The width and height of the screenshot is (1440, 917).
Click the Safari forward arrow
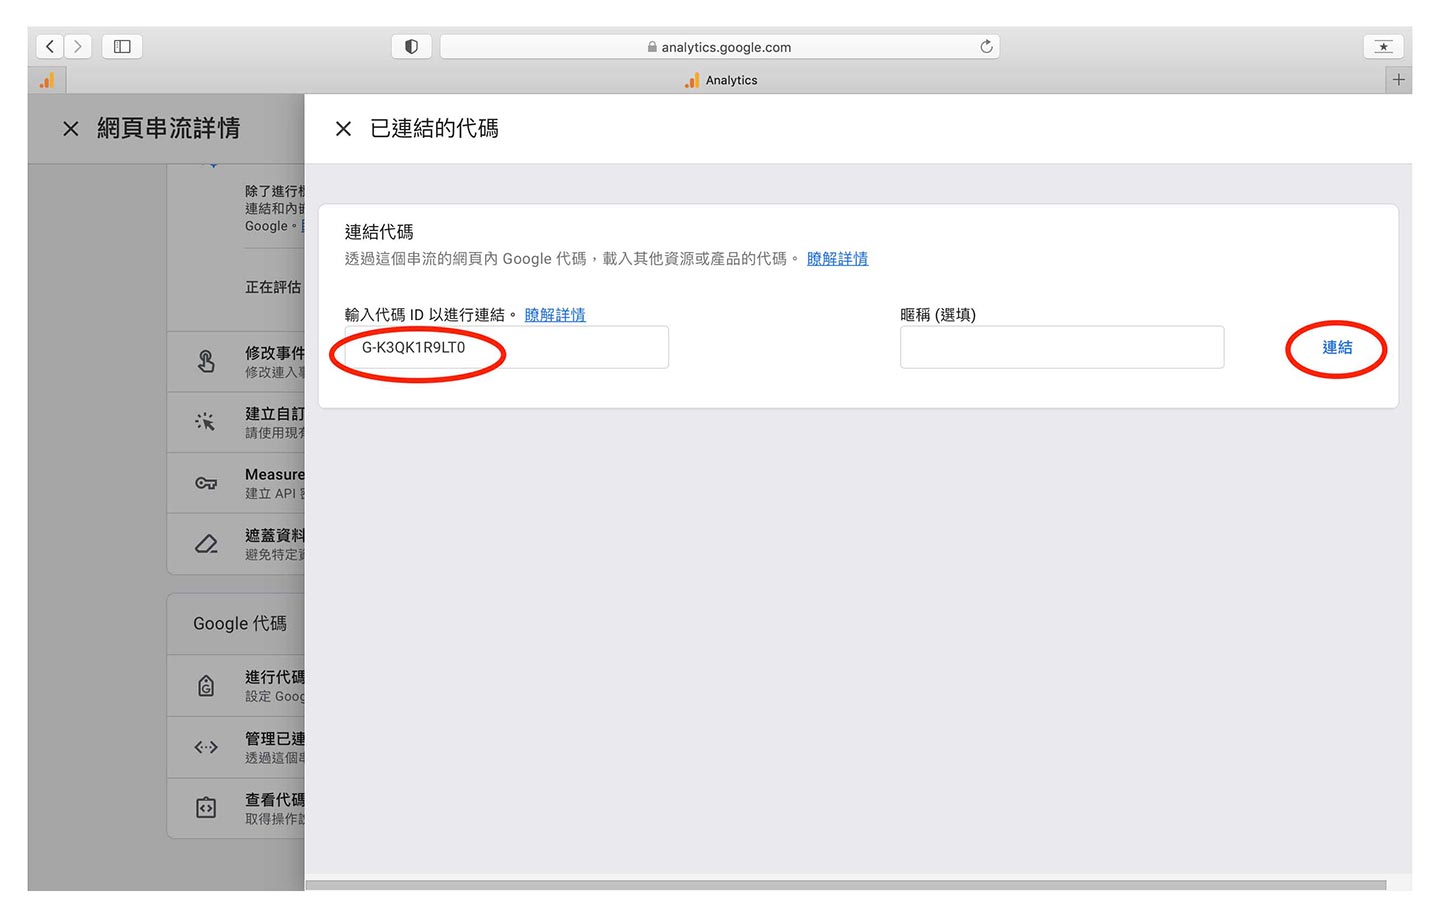pos(78,47)
